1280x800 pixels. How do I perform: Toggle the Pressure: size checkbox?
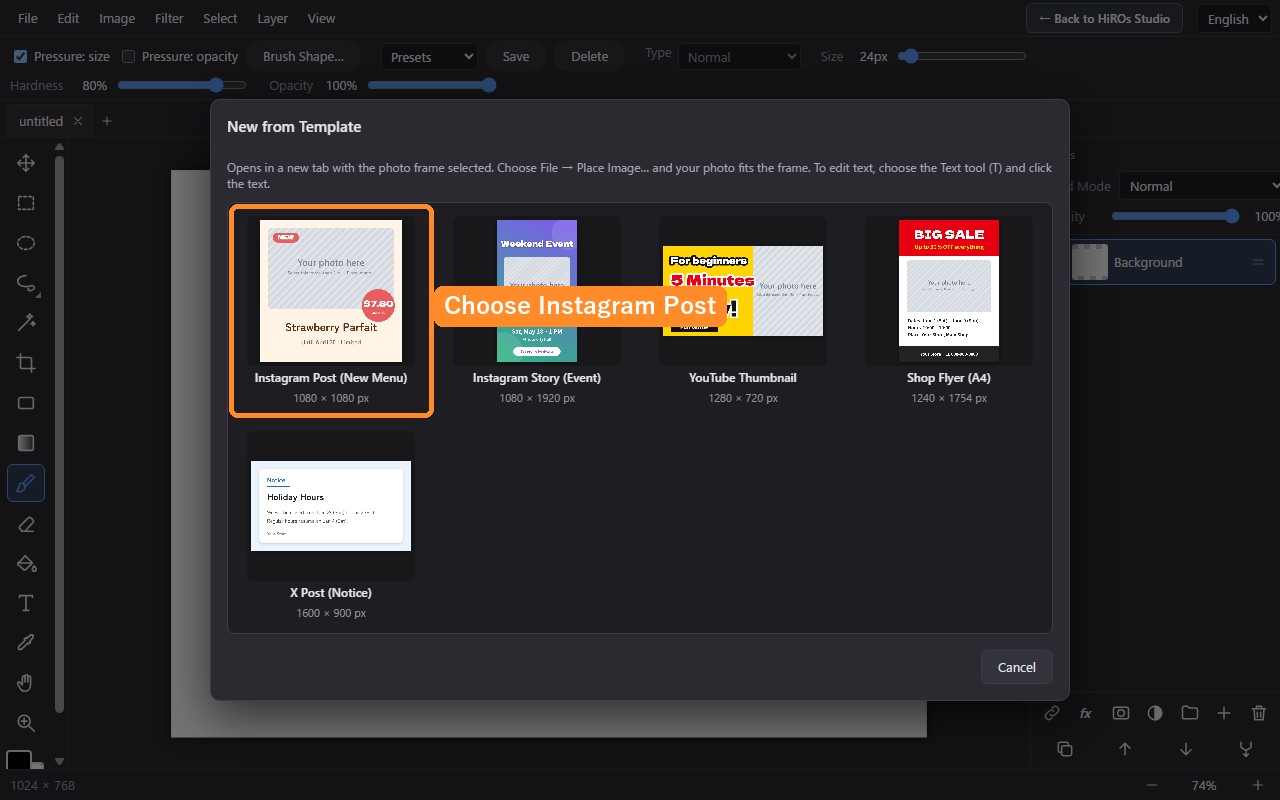(x=20, y=56)
